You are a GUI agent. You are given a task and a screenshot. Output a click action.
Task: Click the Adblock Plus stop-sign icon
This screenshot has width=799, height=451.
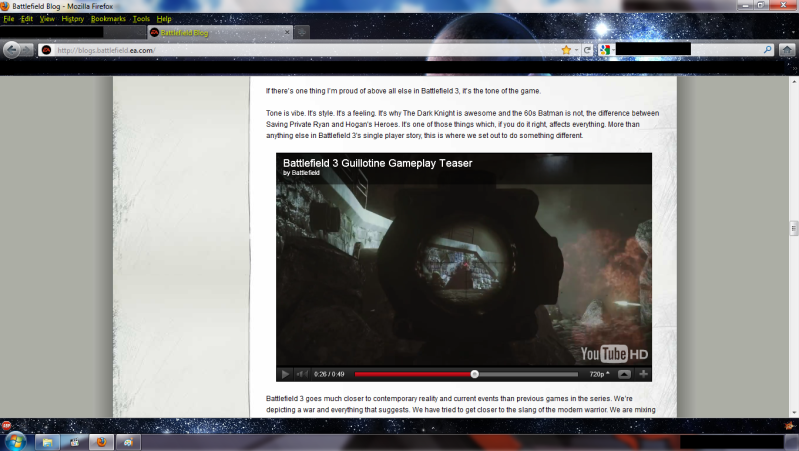click(x=6, y=425)
